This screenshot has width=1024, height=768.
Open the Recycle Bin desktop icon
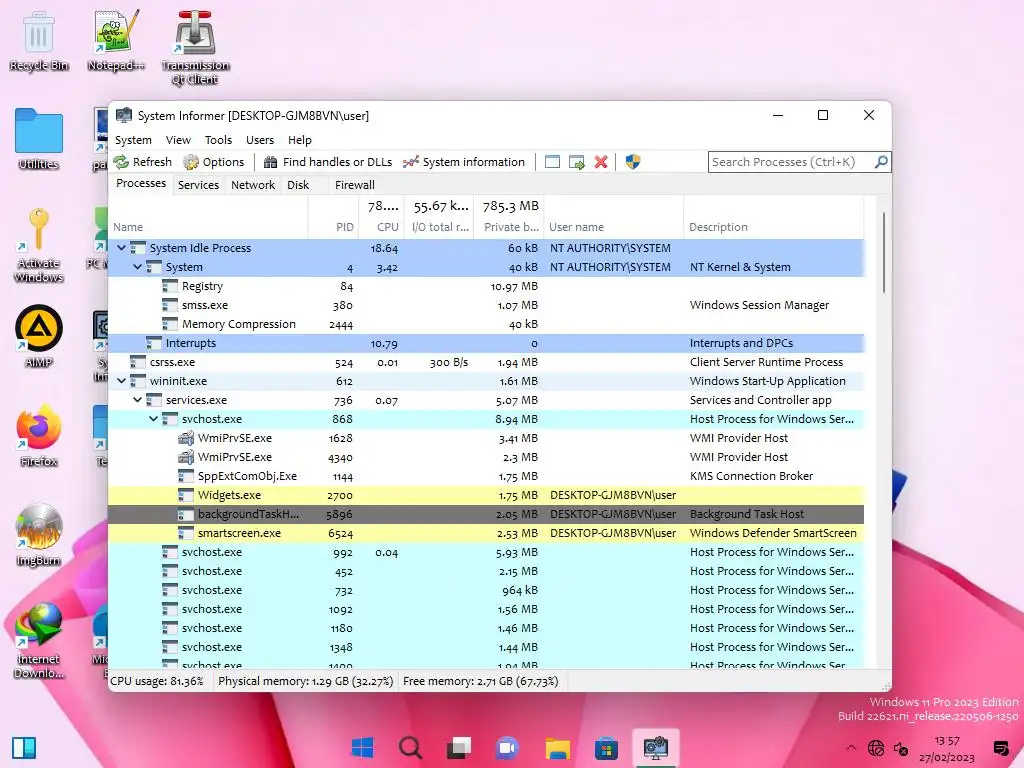(x=39, y=40)
